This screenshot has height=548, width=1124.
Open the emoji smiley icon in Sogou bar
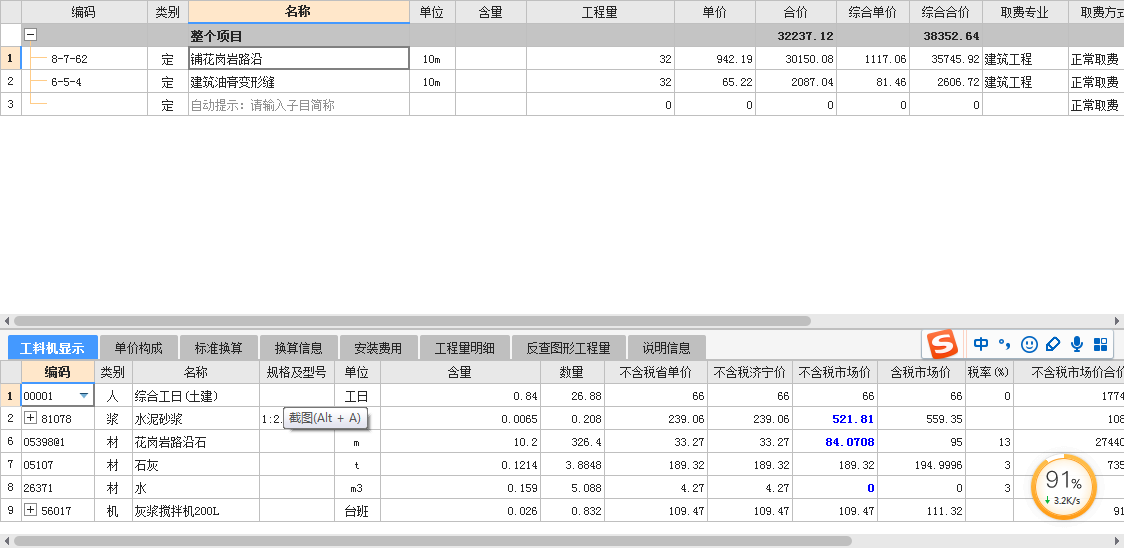tap(1029, 344)
